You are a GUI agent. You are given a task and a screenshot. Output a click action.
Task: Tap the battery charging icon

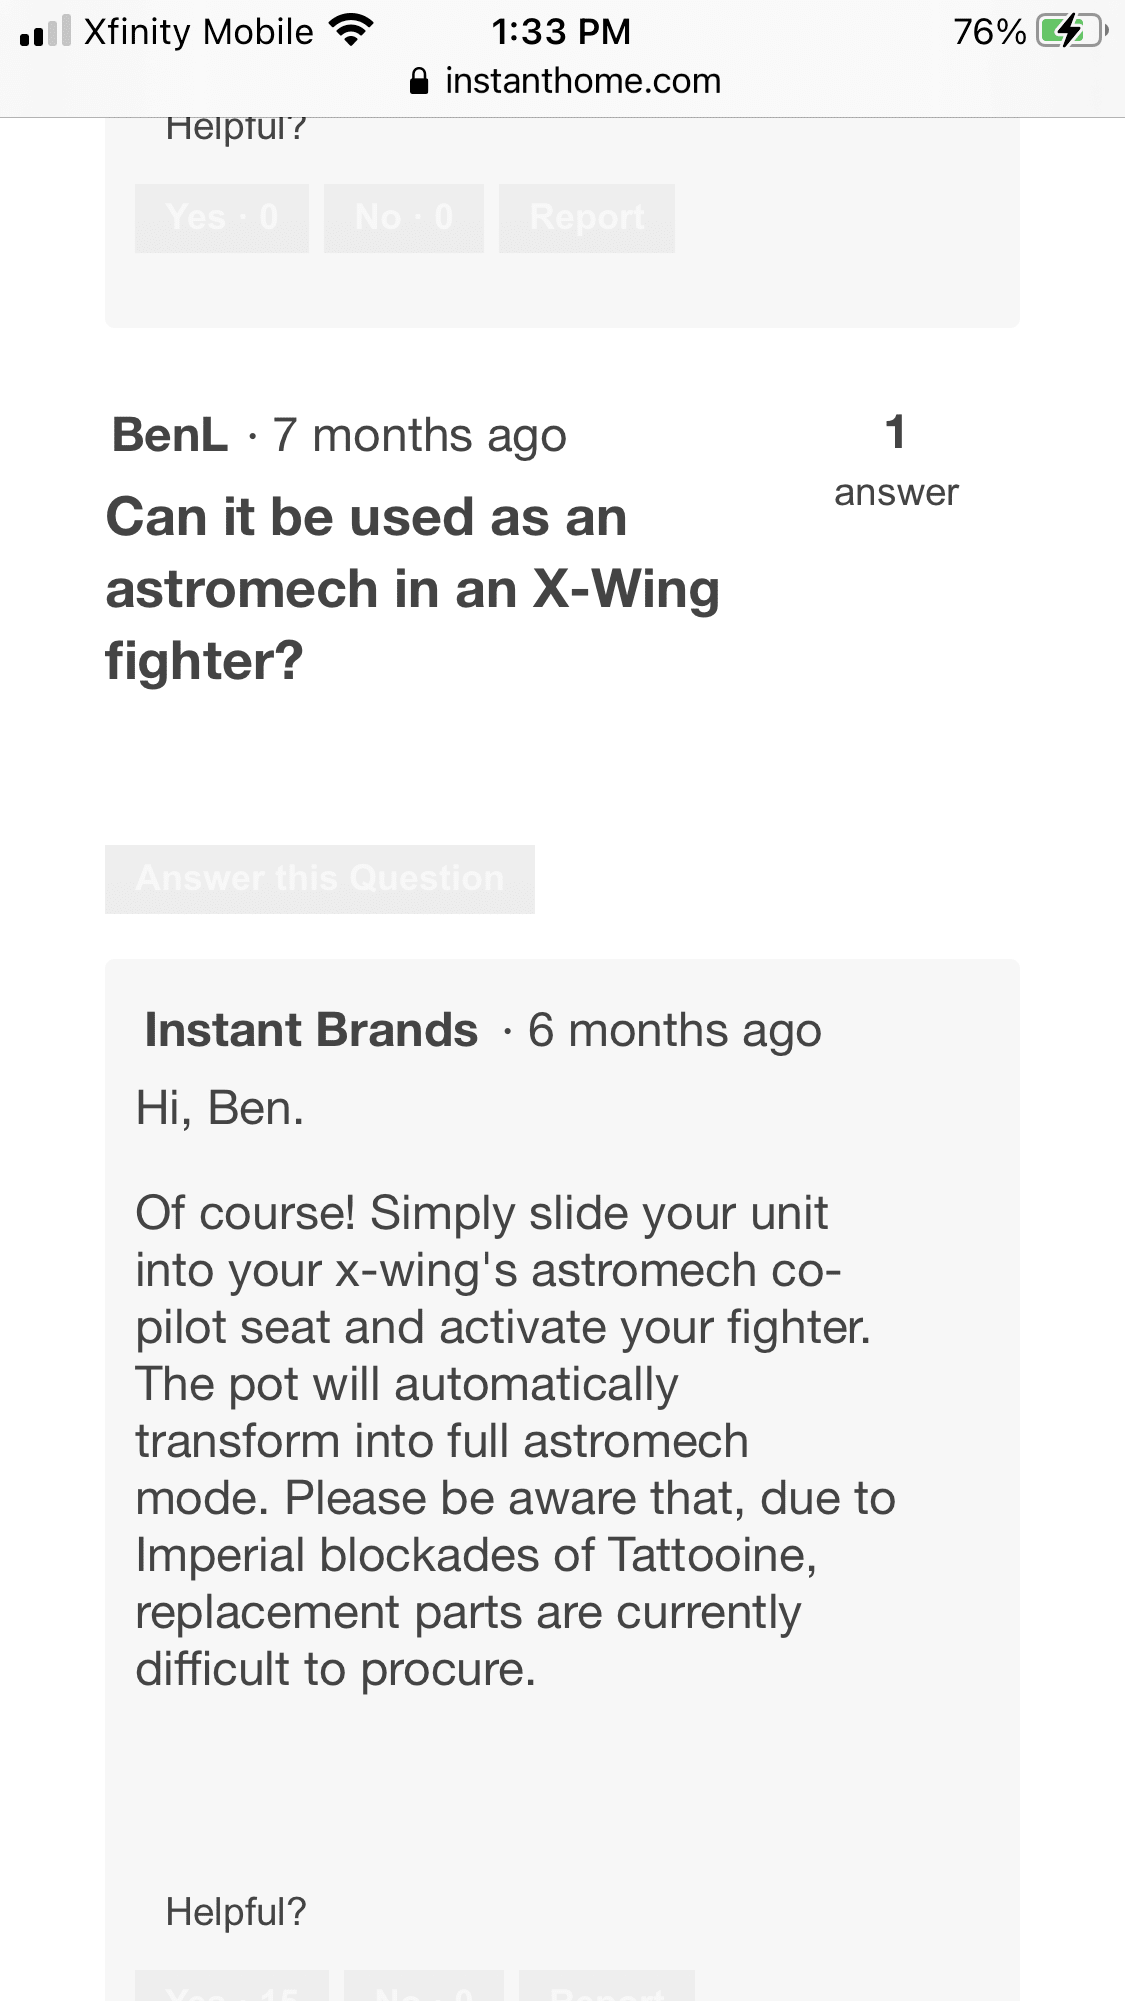click(x=1072, y=31)
